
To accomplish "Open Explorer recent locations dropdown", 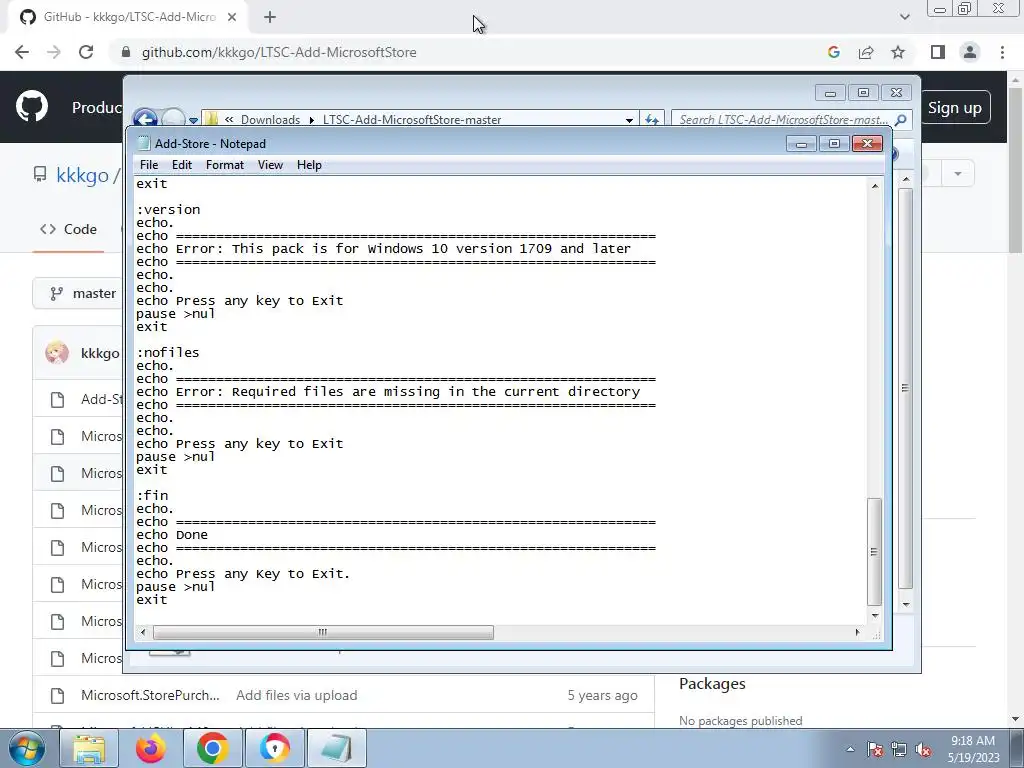I will click(193, 120).
